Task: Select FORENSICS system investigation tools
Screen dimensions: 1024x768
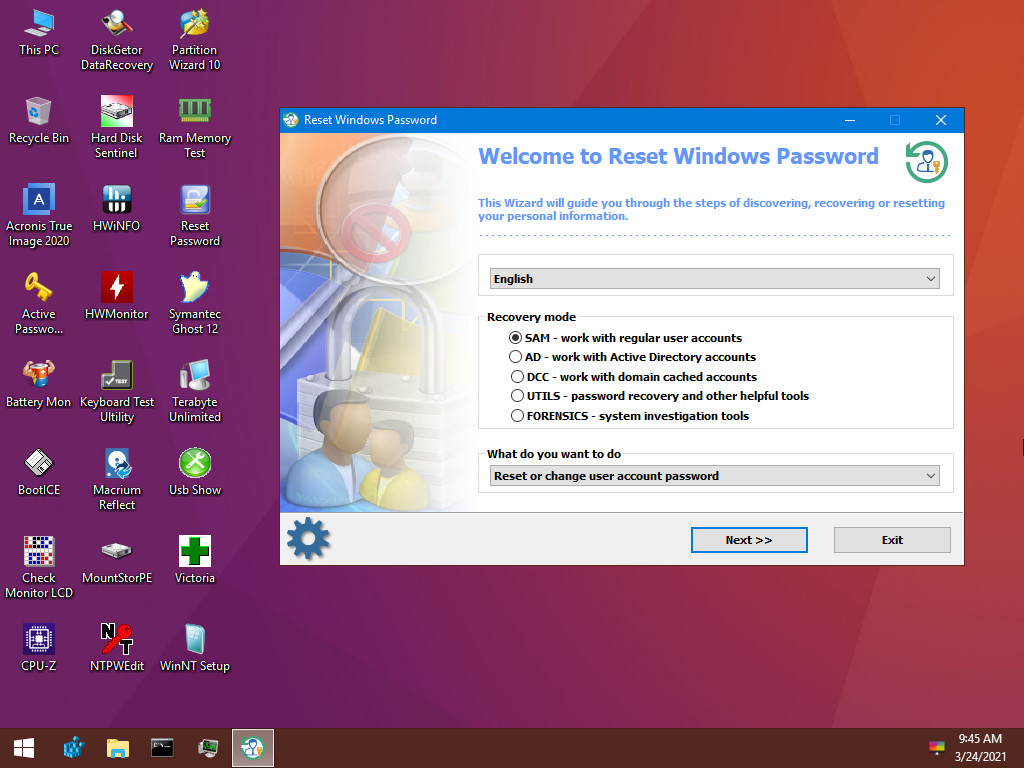Action: (x=630, y=415)
